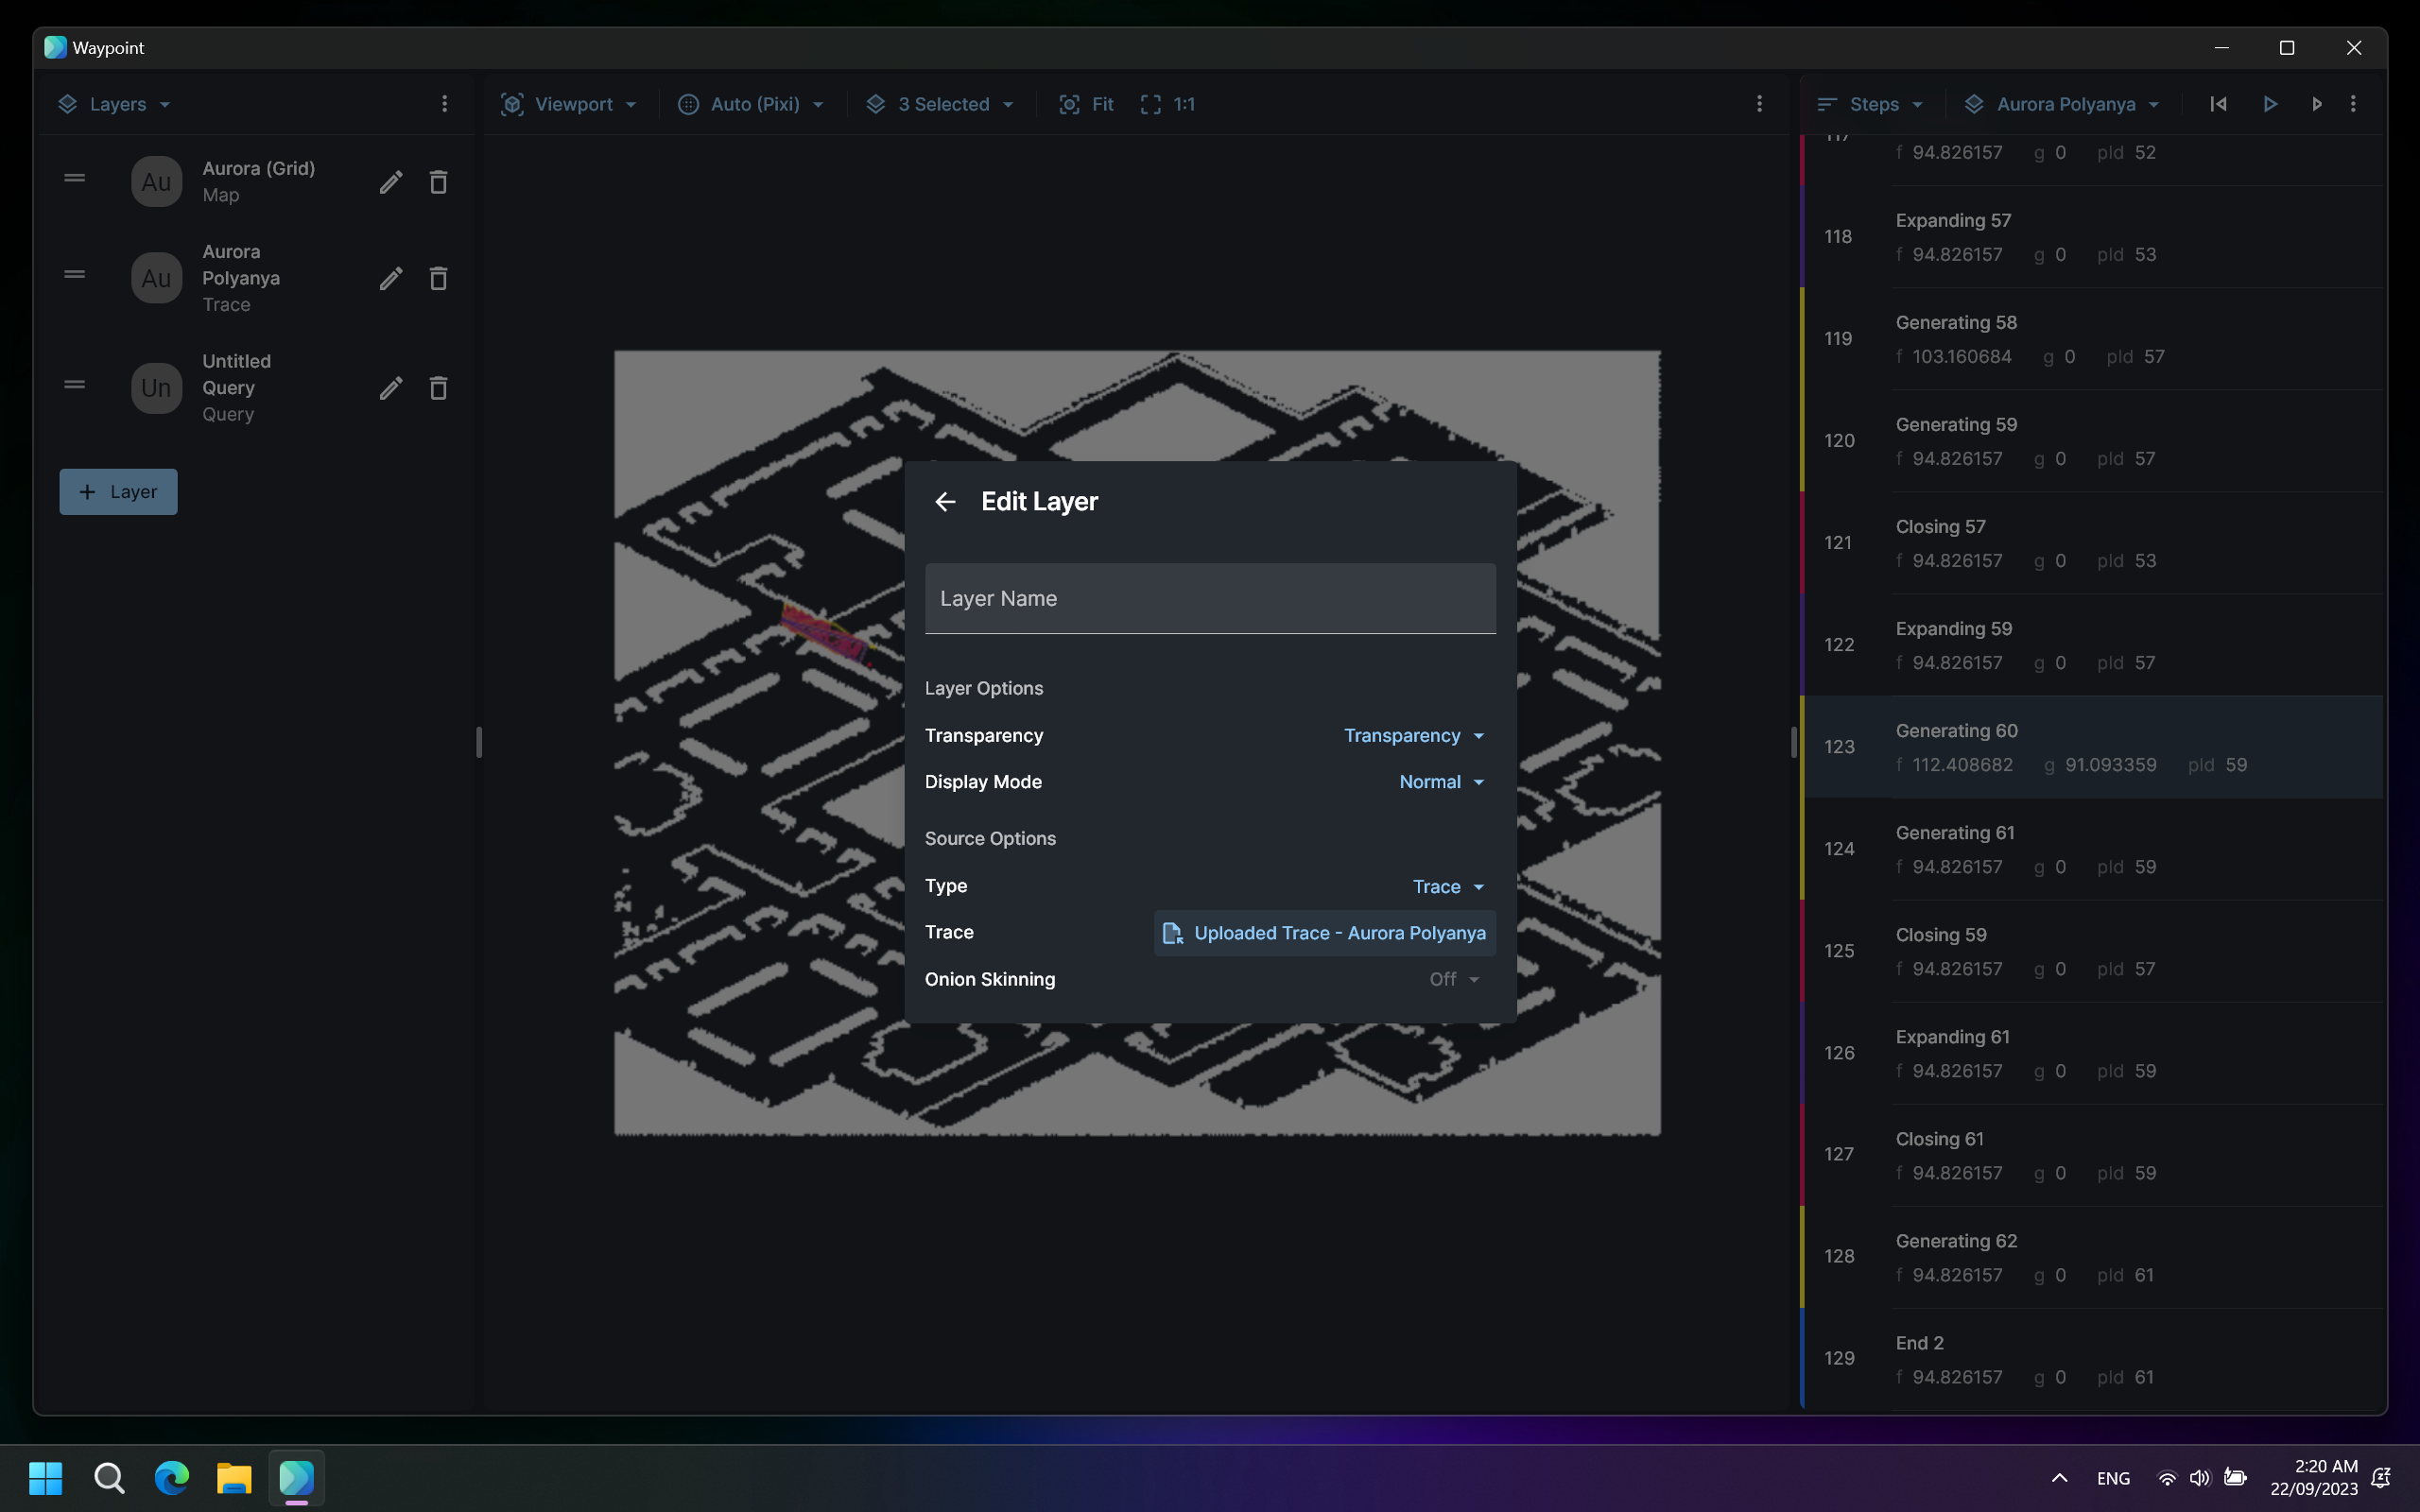The image size is (2420, 1512).
Task: Step forward one step
Action: point(2316,104)
